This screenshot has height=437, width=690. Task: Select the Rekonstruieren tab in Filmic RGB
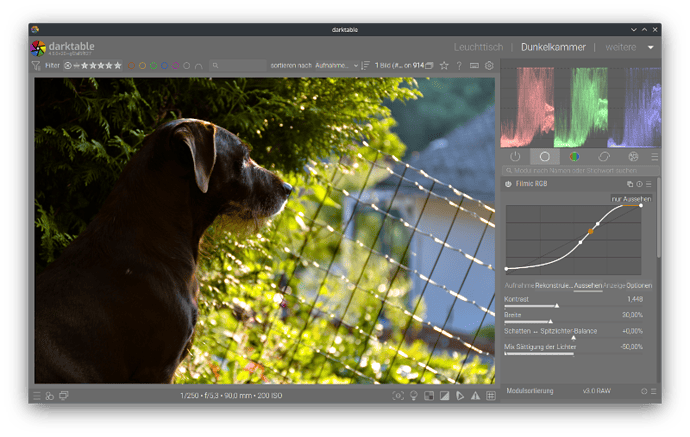pyautogui.click(x=553, y=286)
